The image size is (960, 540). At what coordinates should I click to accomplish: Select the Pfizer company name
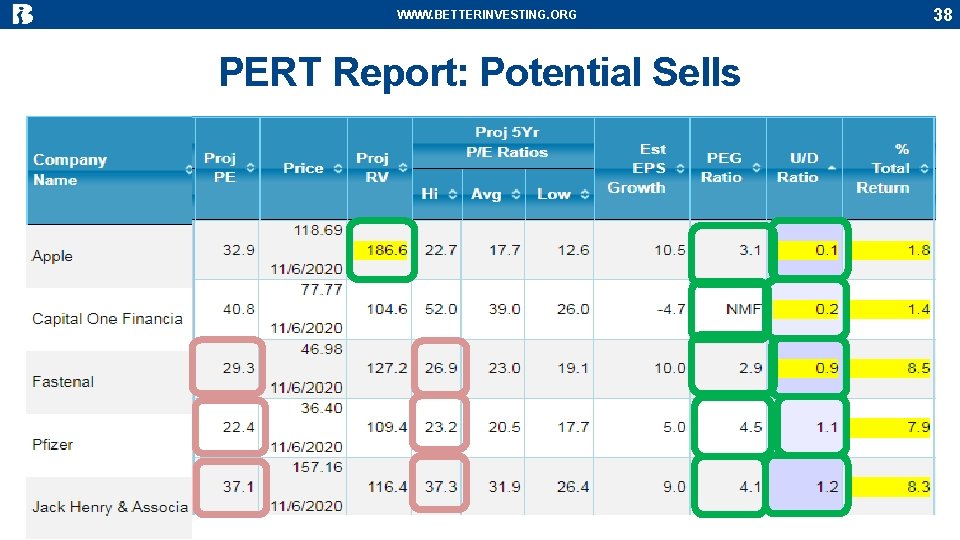click(x=53, y=444)
